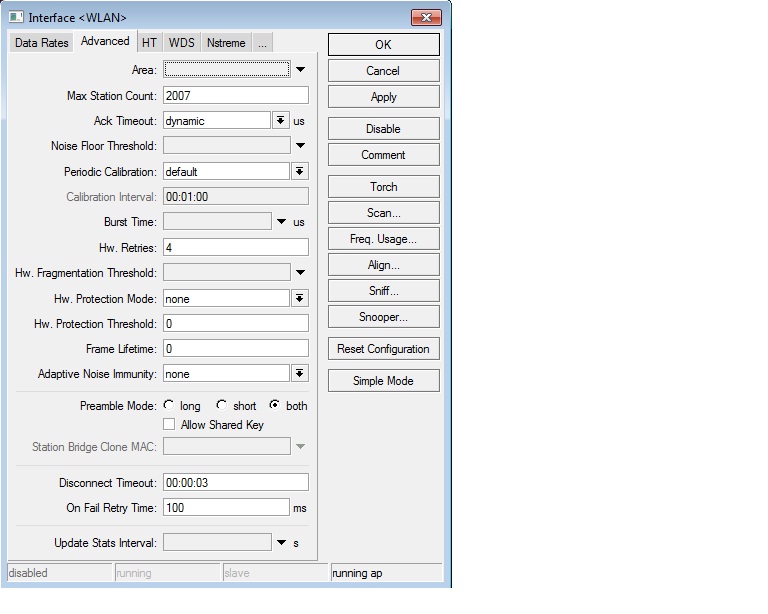Expand the Station Bridge Clone MAC arrow
Image resolution: width=768 pixels, height=614 pixels.
coord(300,446)
